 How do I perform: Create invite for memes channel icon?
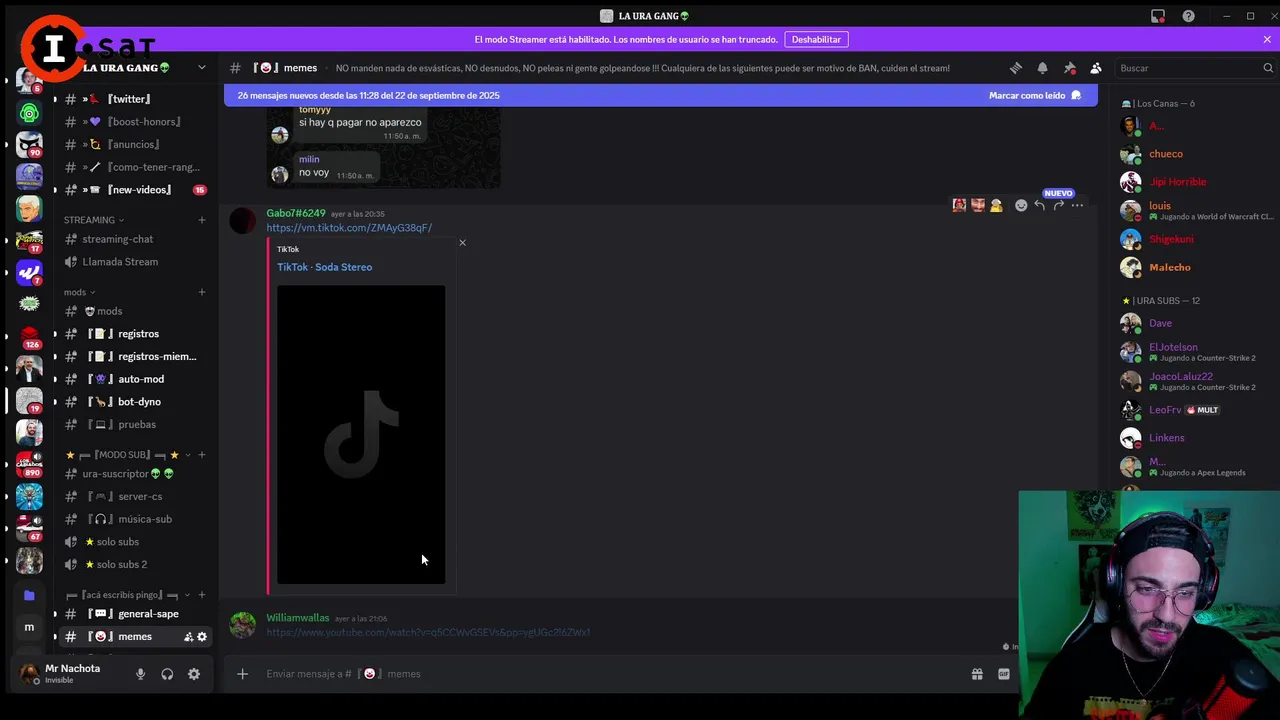click(x=188, y=637)
